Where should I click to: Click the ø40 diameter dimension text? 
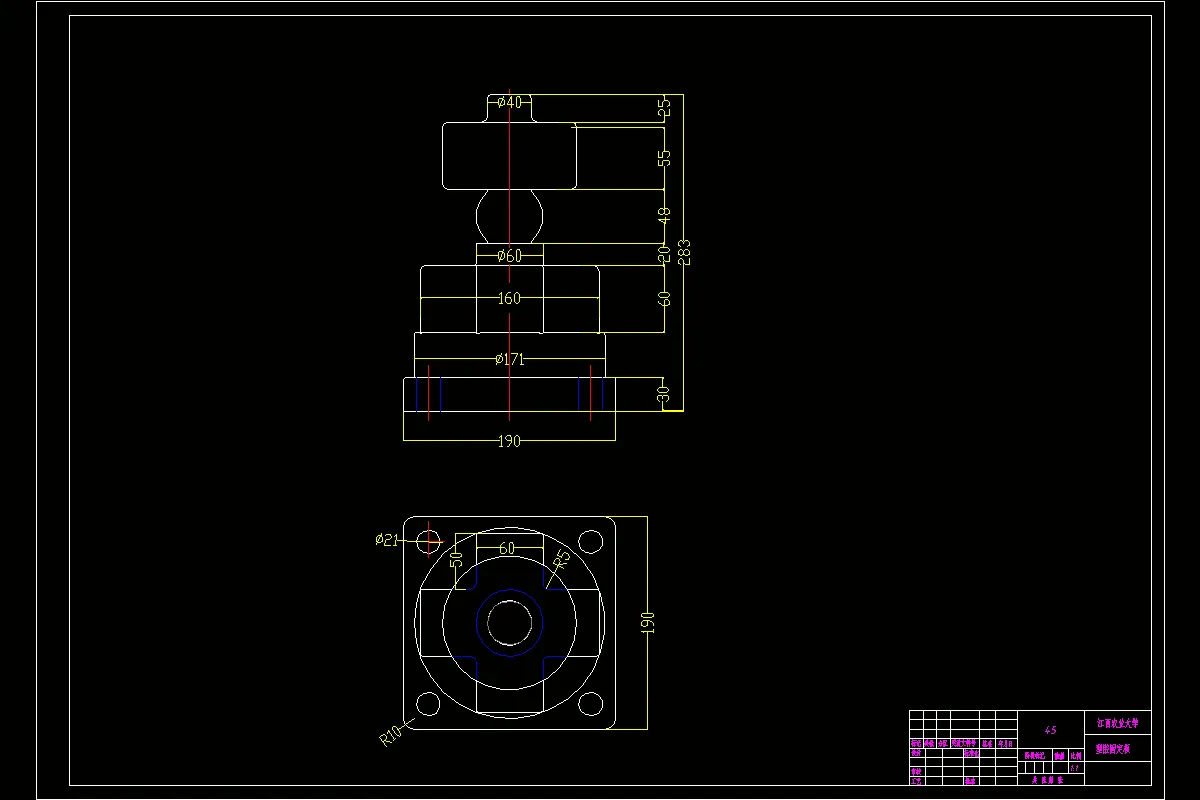pos(509,102)
